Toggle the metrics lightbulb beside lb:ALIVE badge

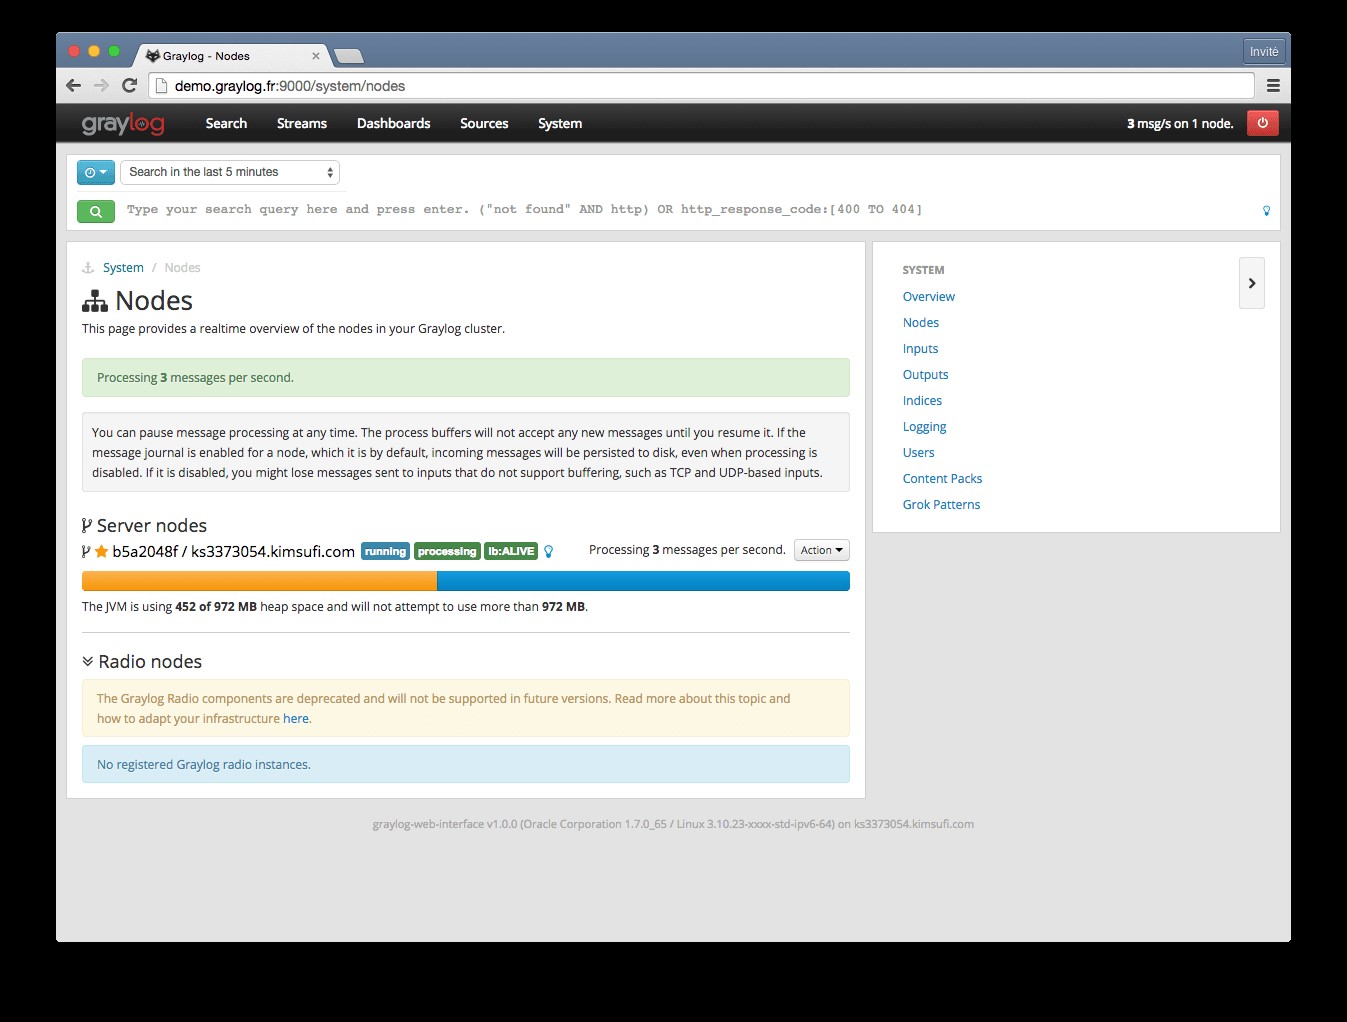pos(549,551)
